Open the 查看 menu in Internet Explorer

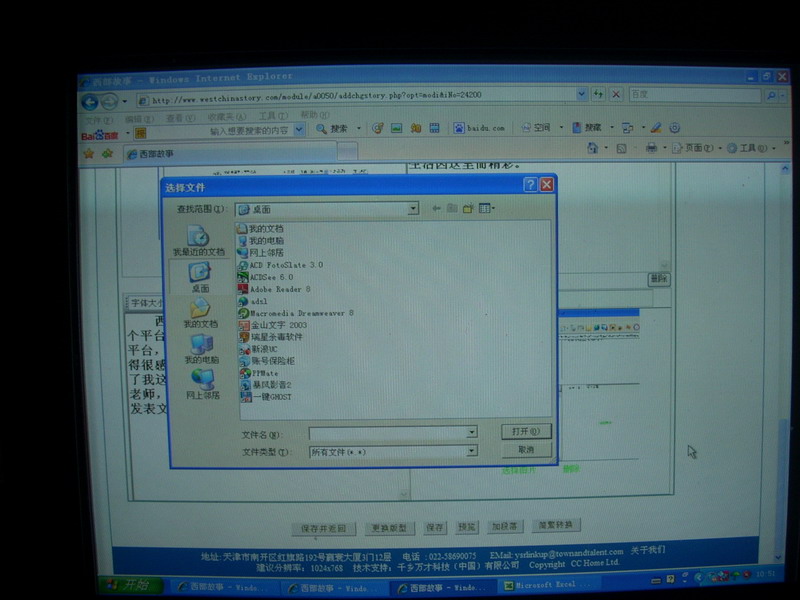click(181, 118)
